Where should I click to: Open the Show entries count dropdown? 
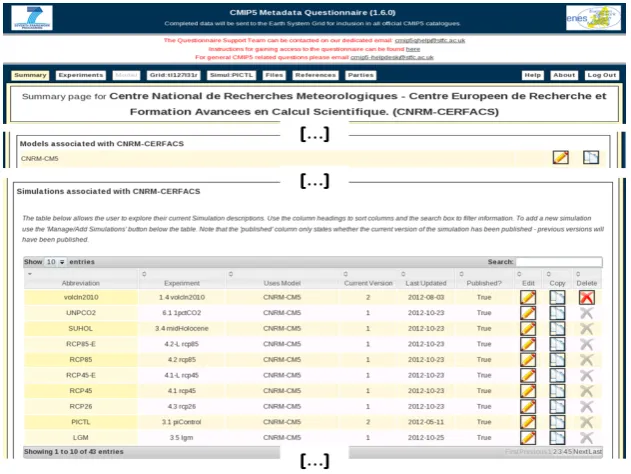(55, 262)
